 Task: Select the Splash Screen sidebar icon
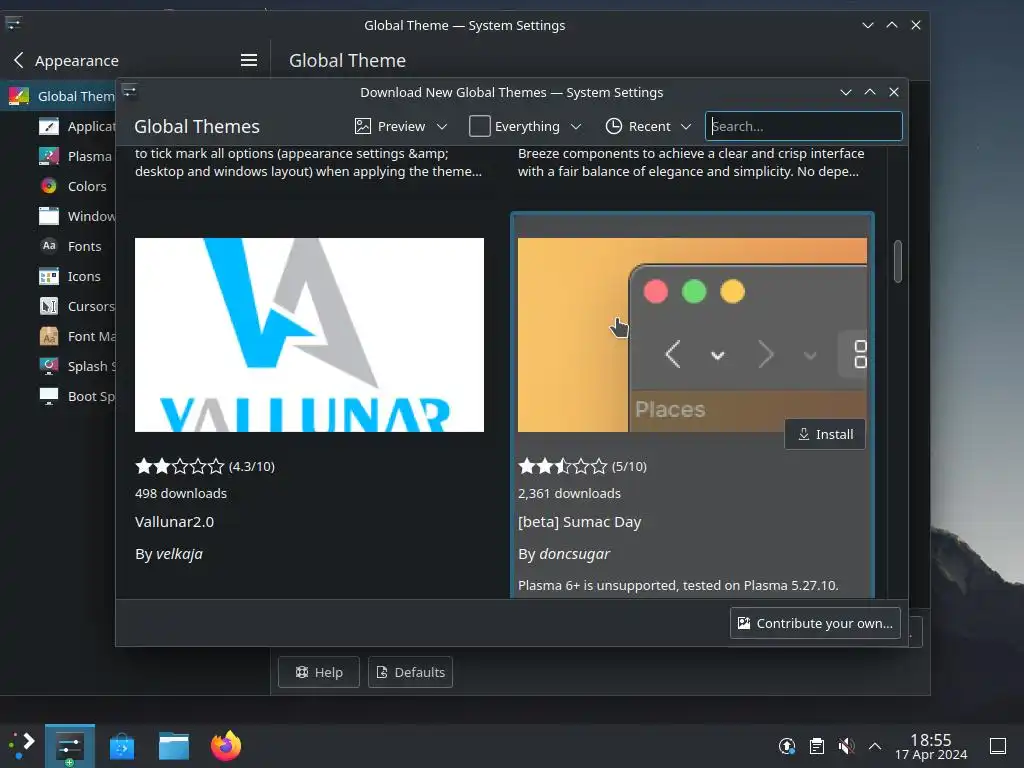tap(49, 366)
